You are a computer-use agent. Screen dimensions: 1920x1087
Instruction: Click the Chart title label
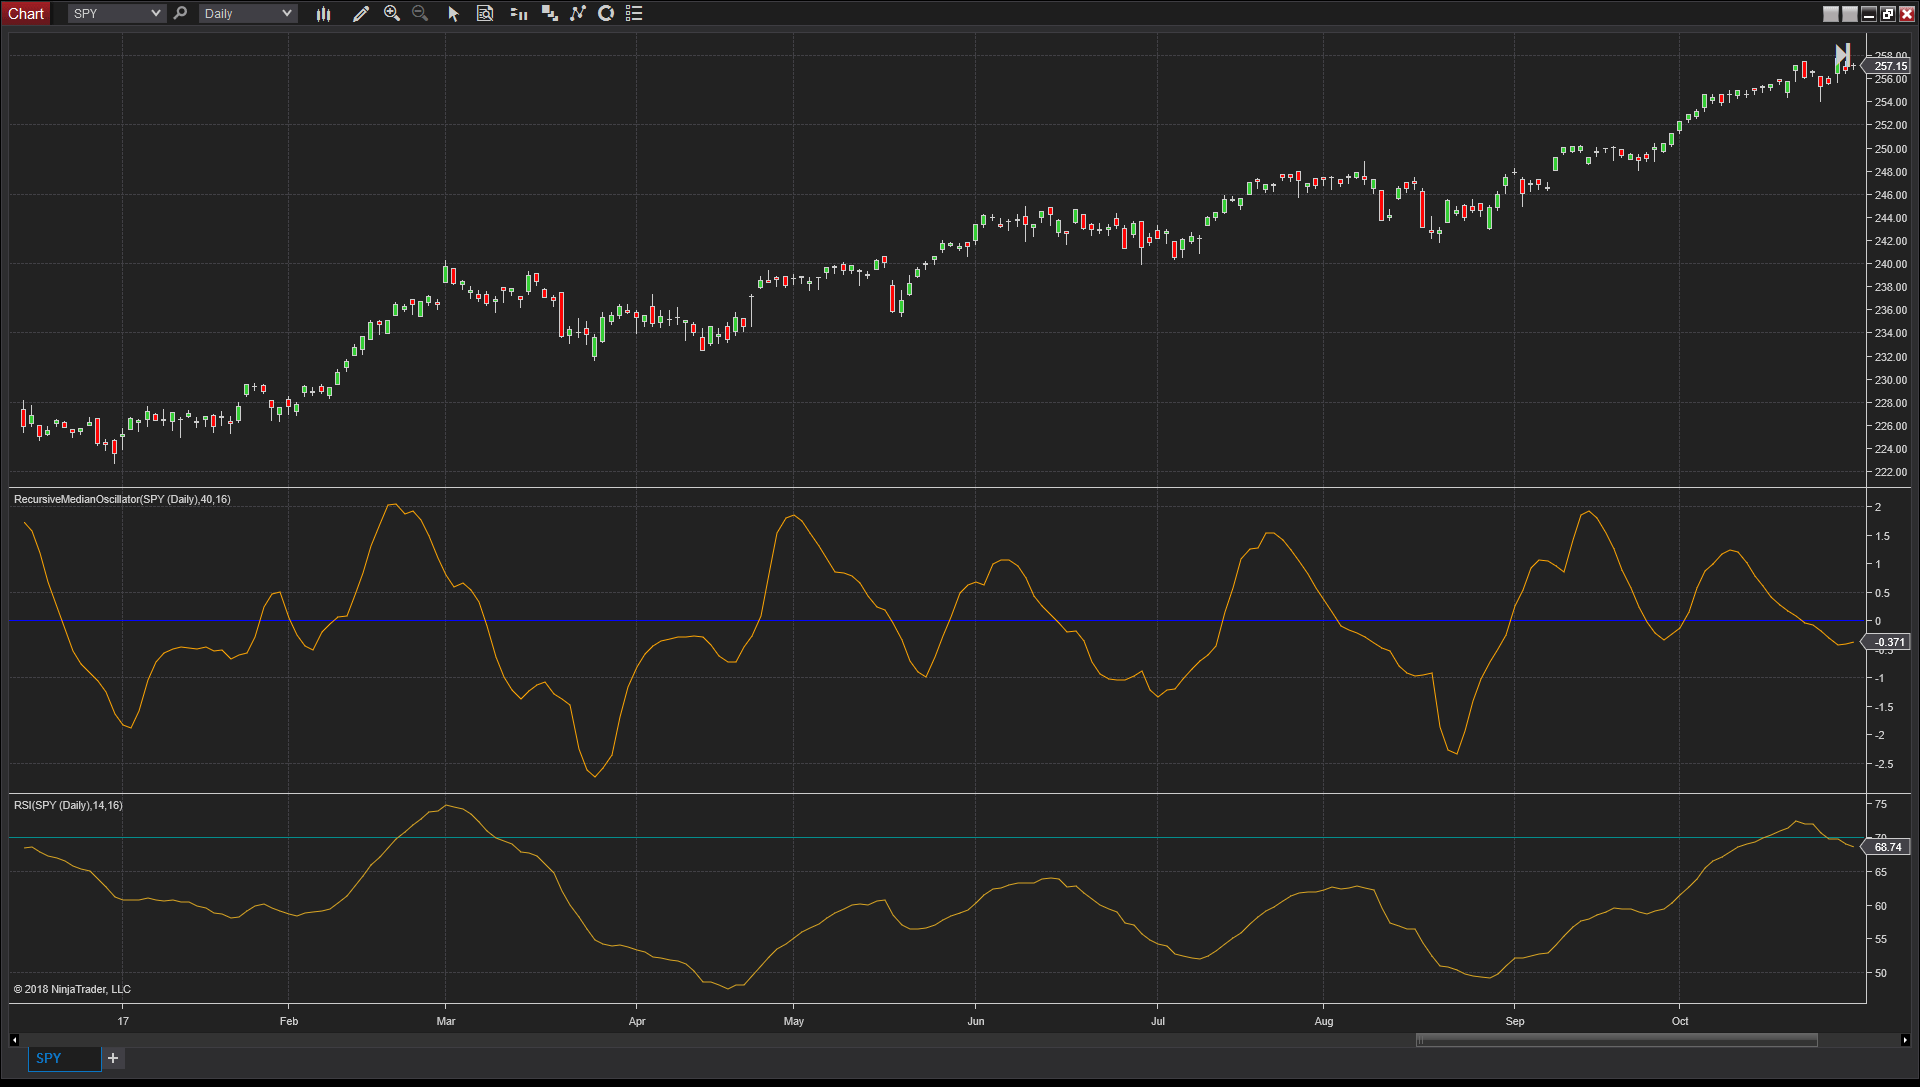point(26,13)
